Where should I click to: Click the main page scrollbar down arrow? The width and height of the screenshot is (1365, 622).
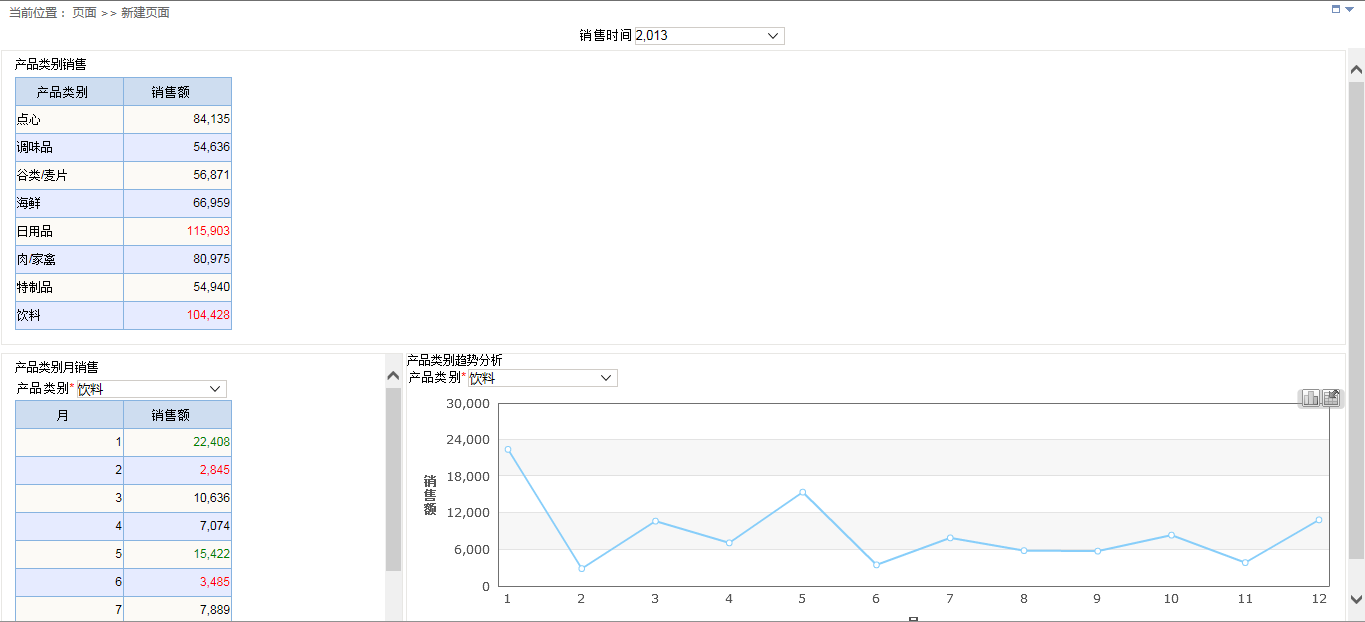1356,600
